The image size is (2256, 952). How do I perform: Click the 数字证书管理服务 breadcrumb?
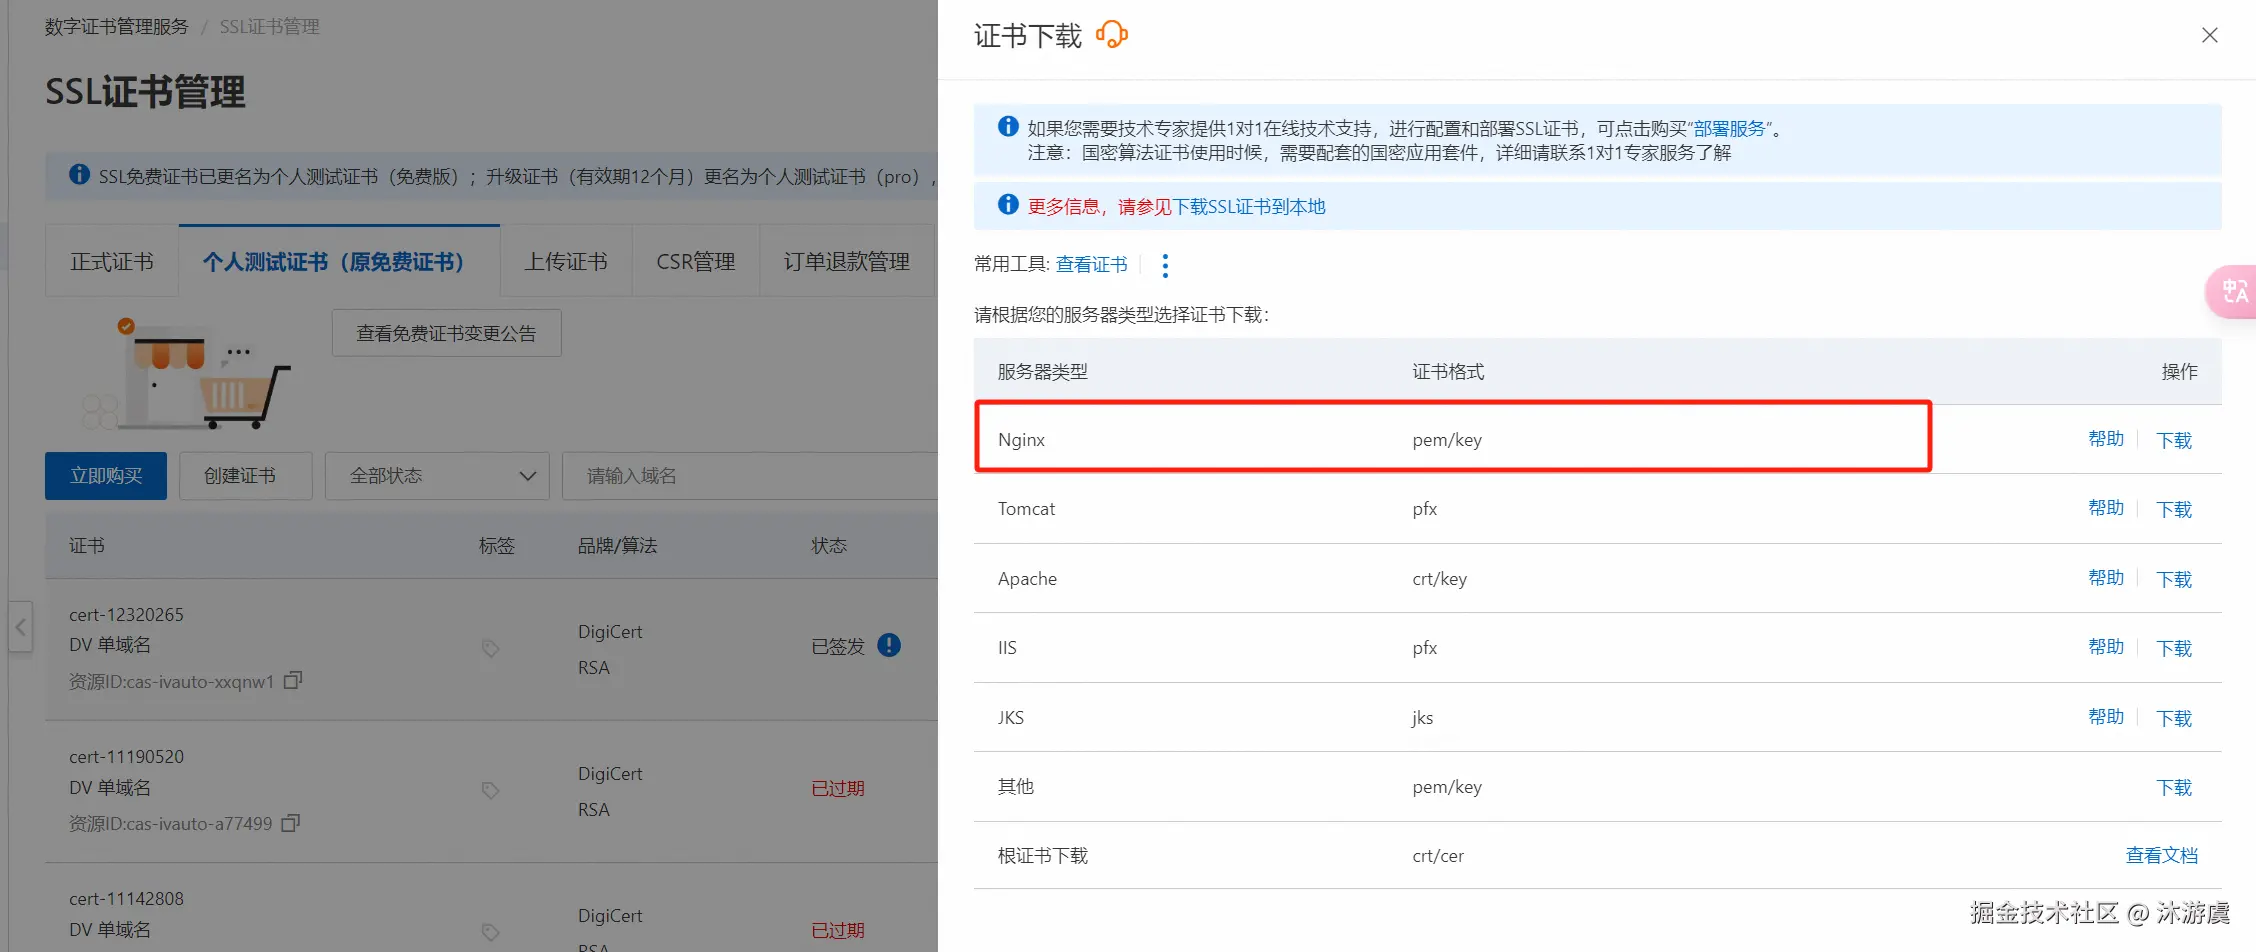[x=117, y=27]
